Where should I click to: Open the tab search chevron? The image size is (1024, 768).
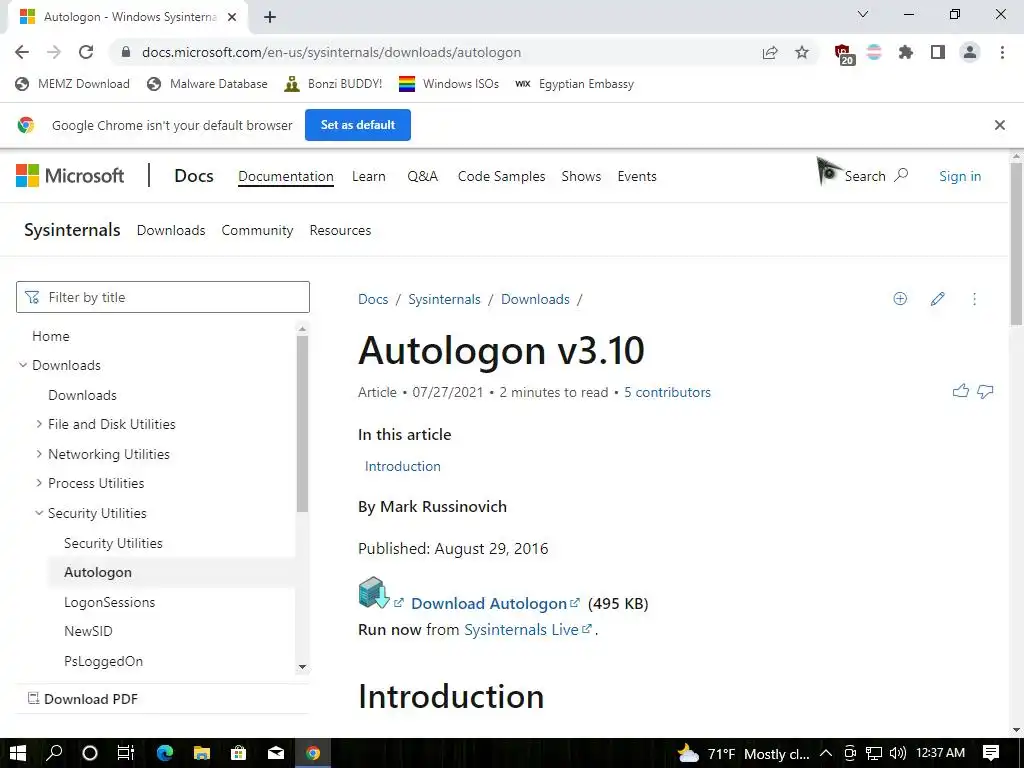863,14
